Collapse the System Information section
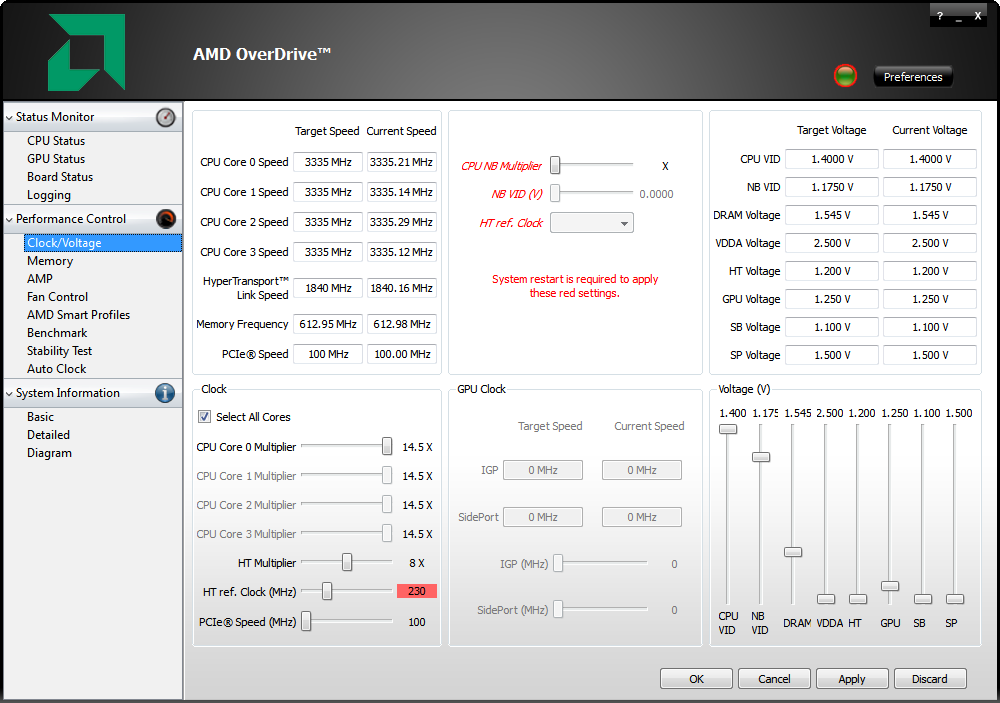1000x703 pixels. (10, 394)
